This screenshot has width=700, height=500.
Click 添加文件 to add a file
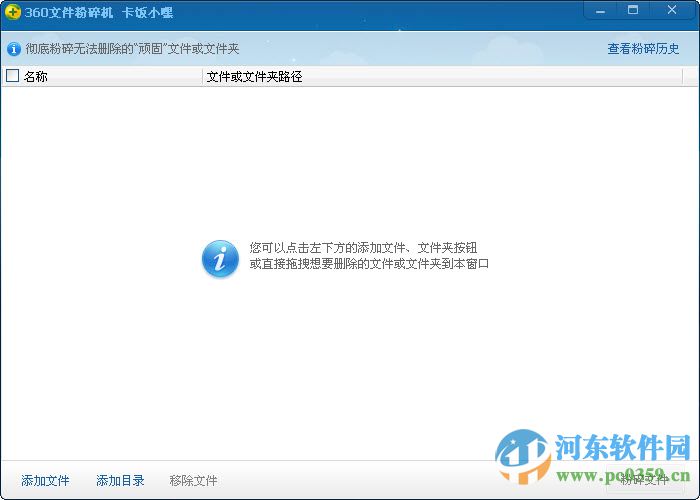click(46, 480)
